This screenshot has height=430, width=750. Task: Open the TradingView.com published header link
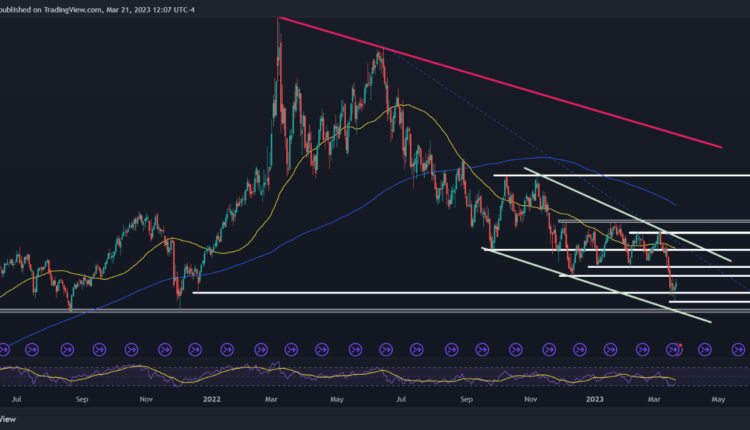[x=60, y=8]
